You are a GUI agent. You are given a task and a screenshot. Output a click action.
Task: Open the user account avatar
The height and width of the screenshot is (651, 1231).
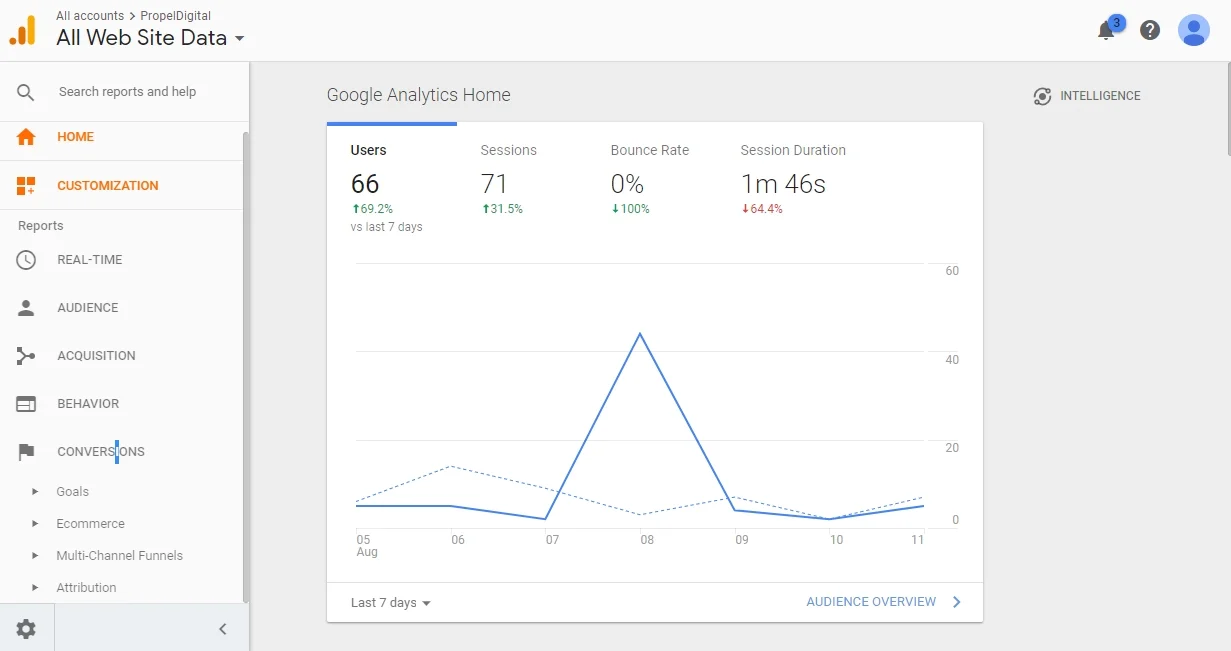1194,30
